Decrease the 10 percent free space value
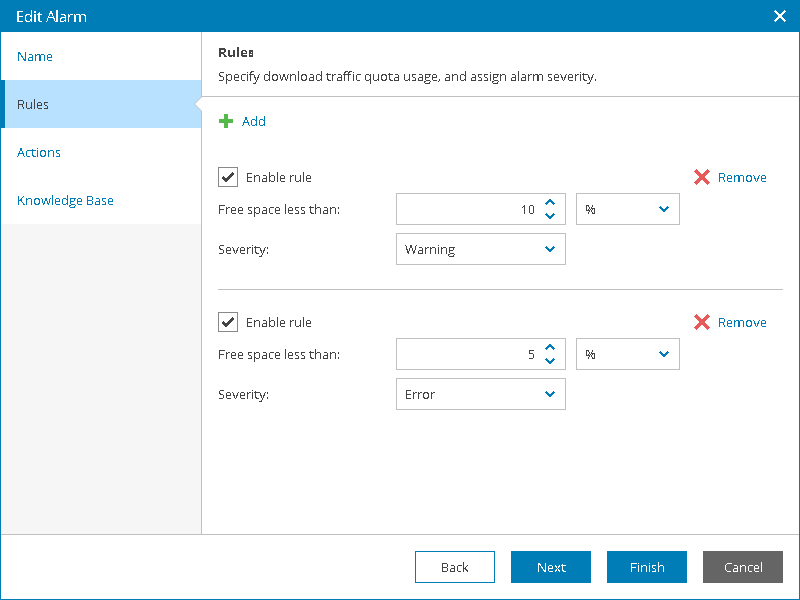 tap(550, 216)
